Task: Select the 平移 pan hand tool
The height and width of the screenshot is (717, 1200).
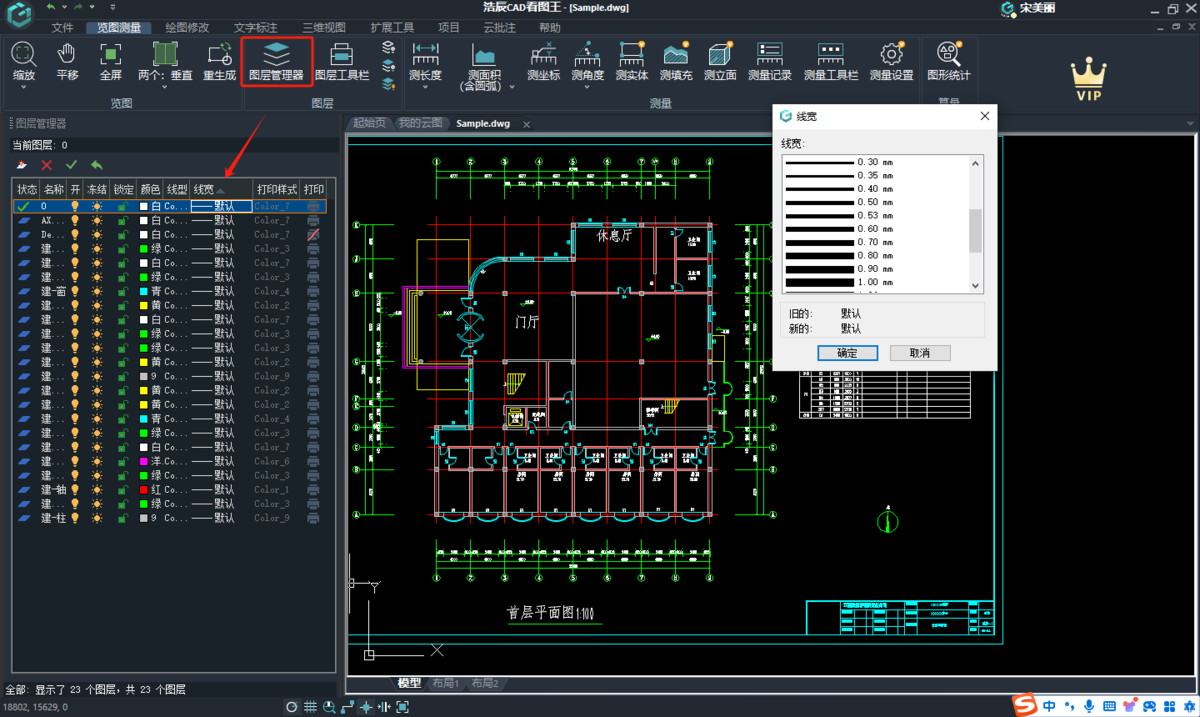Action: [x=67, y=60]
